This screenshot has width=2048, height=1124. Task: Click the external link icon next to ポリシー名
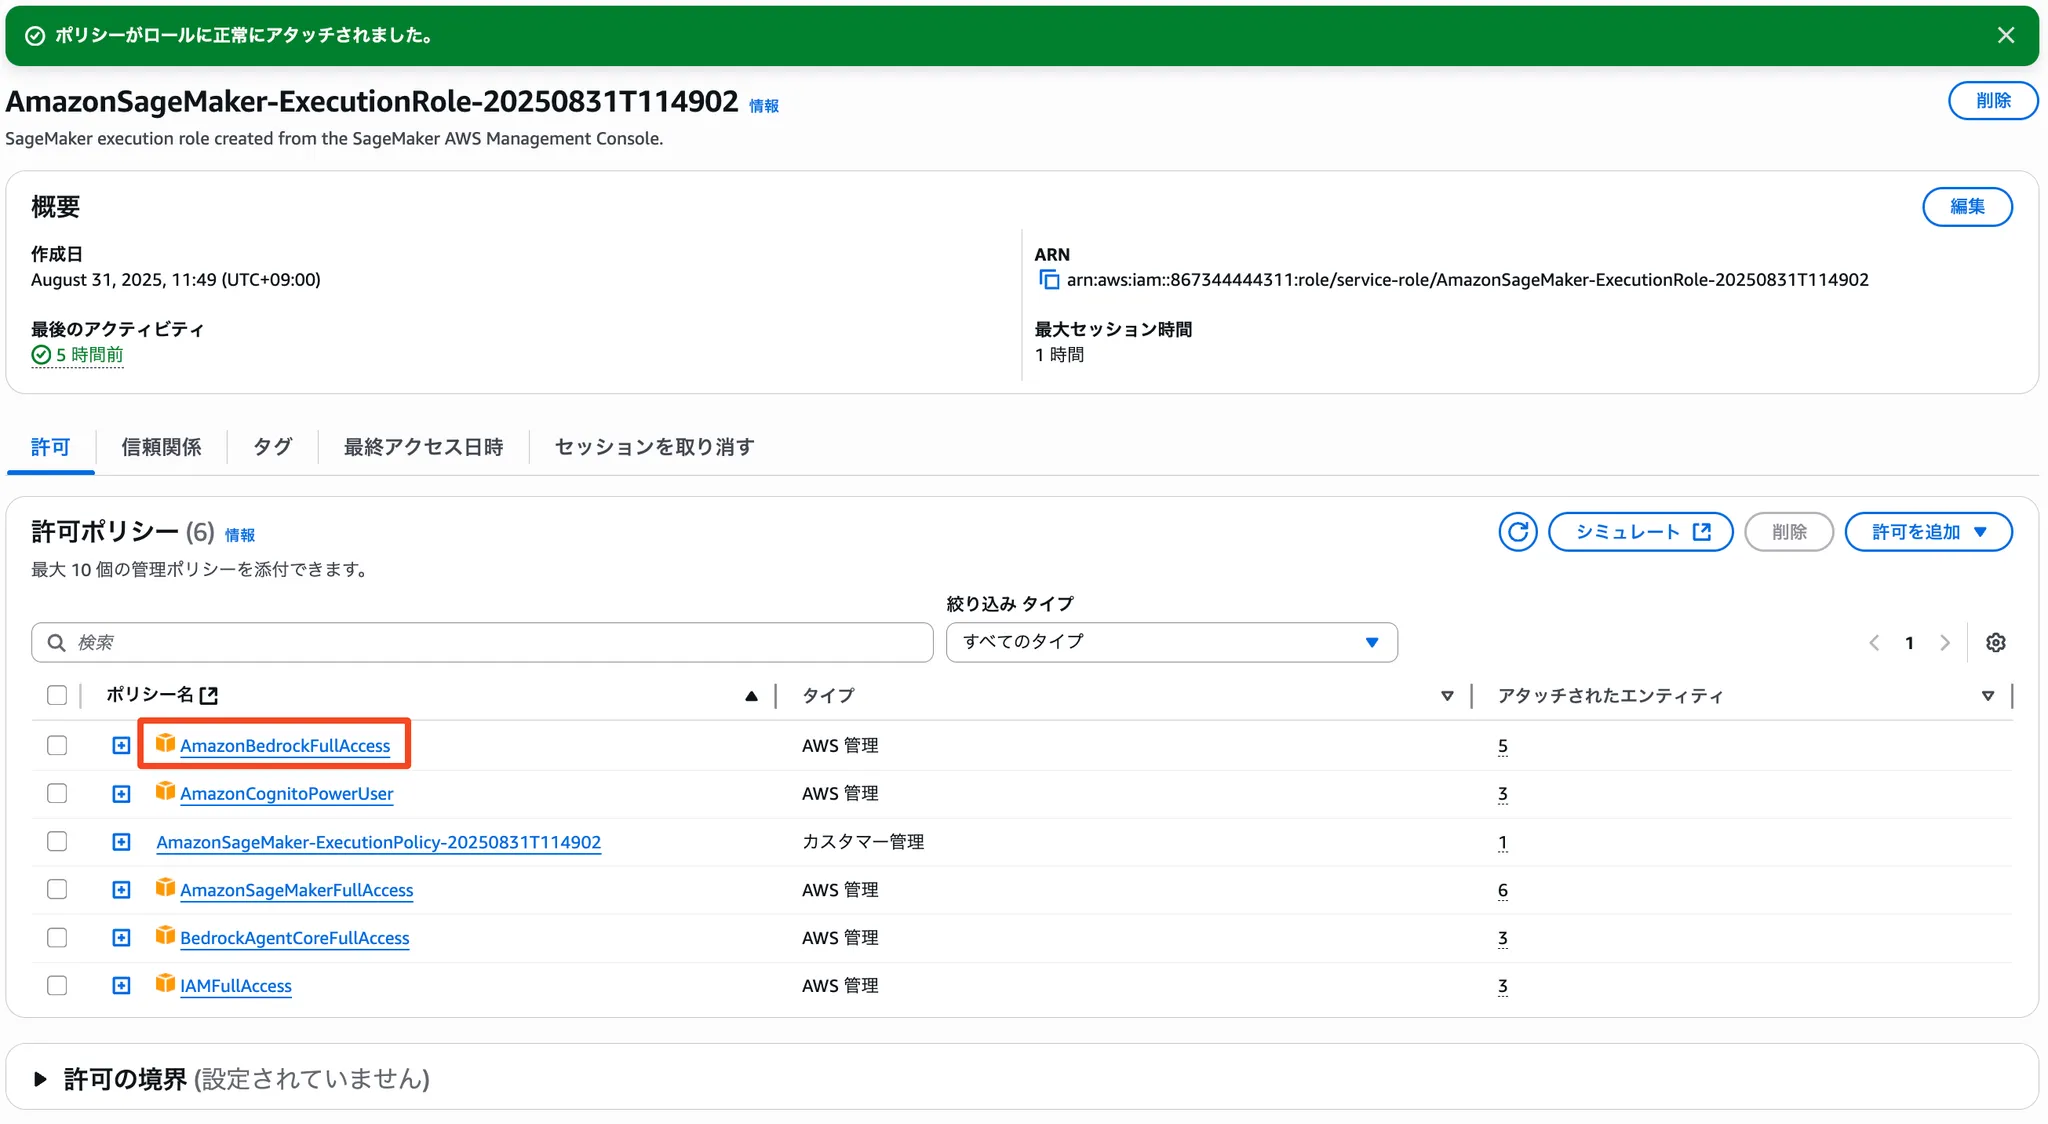(209, 695)
